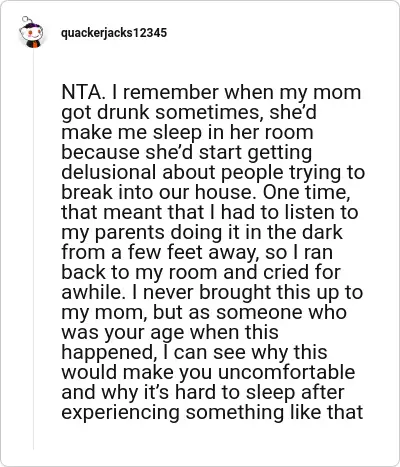Image resolution: width=400 pixels, height=467 pixels.
Task: Click the line "make me sleep in her room"
Action: coord(187,132)
